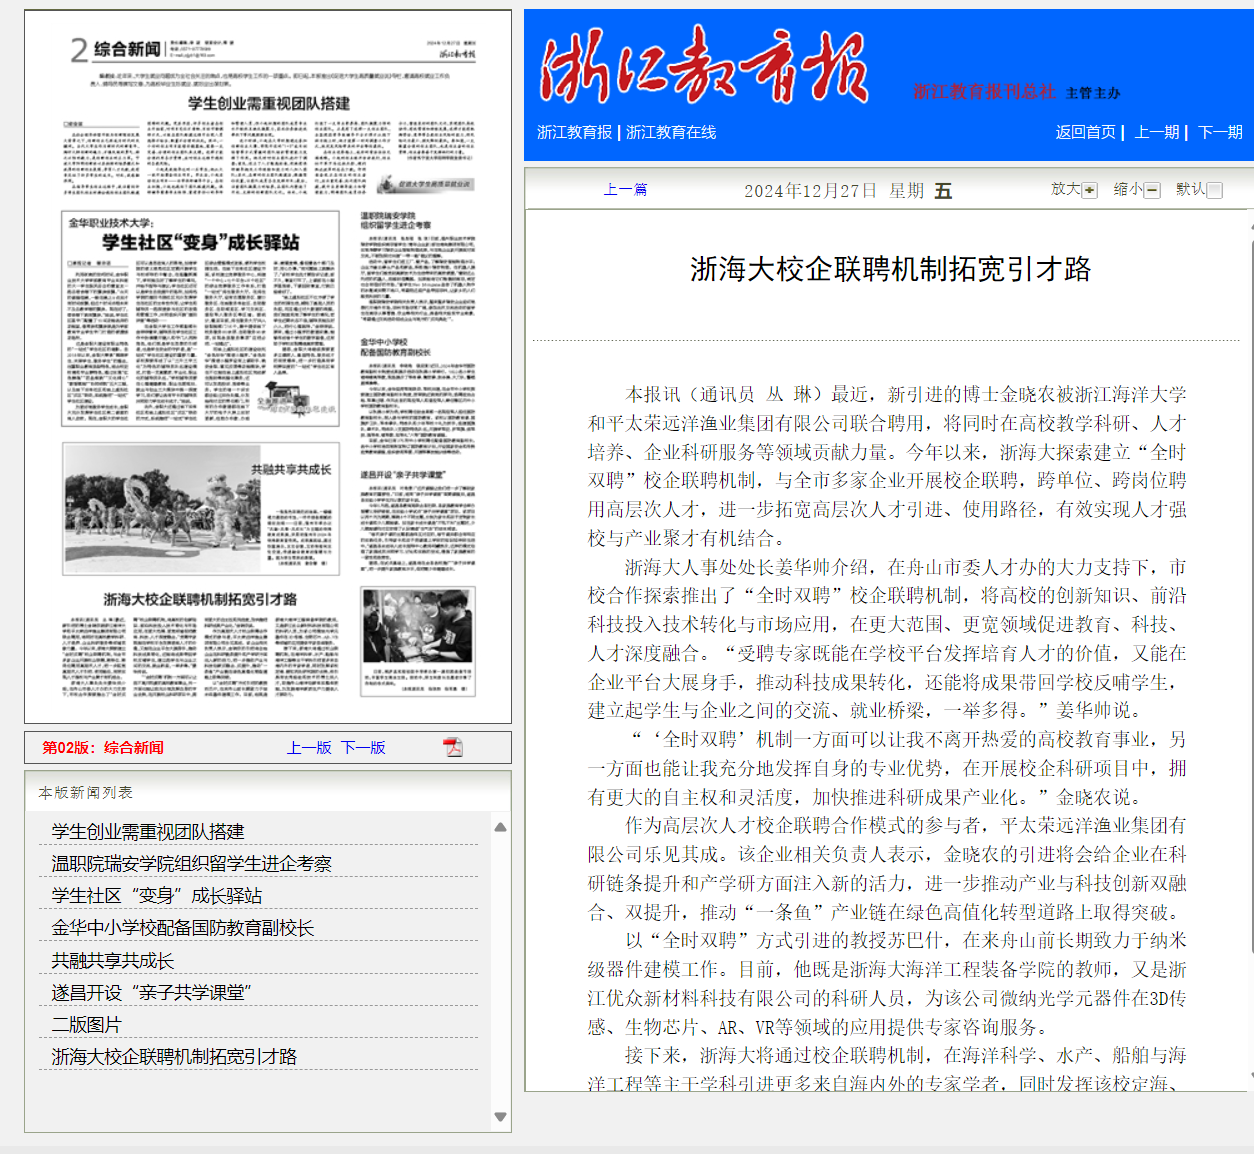Go to 返回首页 in header
This screenshot has height=1154, width=1254.
(x=1085, y=132)
